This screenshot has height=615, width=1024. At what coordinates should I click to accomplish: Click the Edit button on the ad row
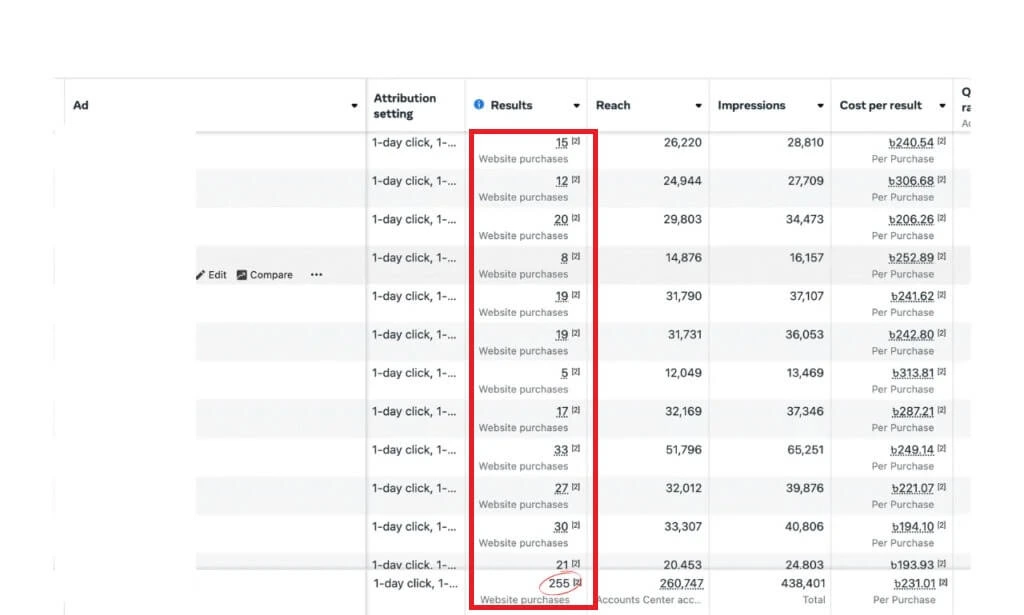[x=211, y=275]
